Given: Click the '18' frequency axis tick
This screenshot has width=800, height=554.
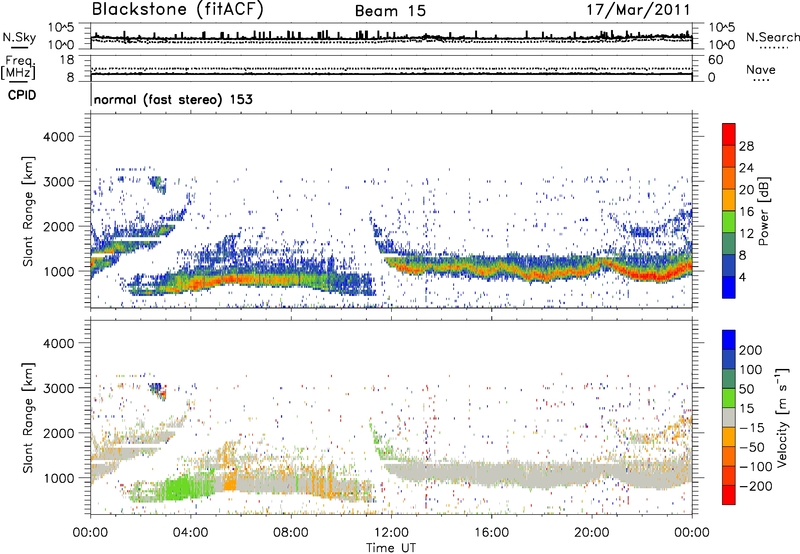Looking at the screenshot, I should tap(67, 60).
